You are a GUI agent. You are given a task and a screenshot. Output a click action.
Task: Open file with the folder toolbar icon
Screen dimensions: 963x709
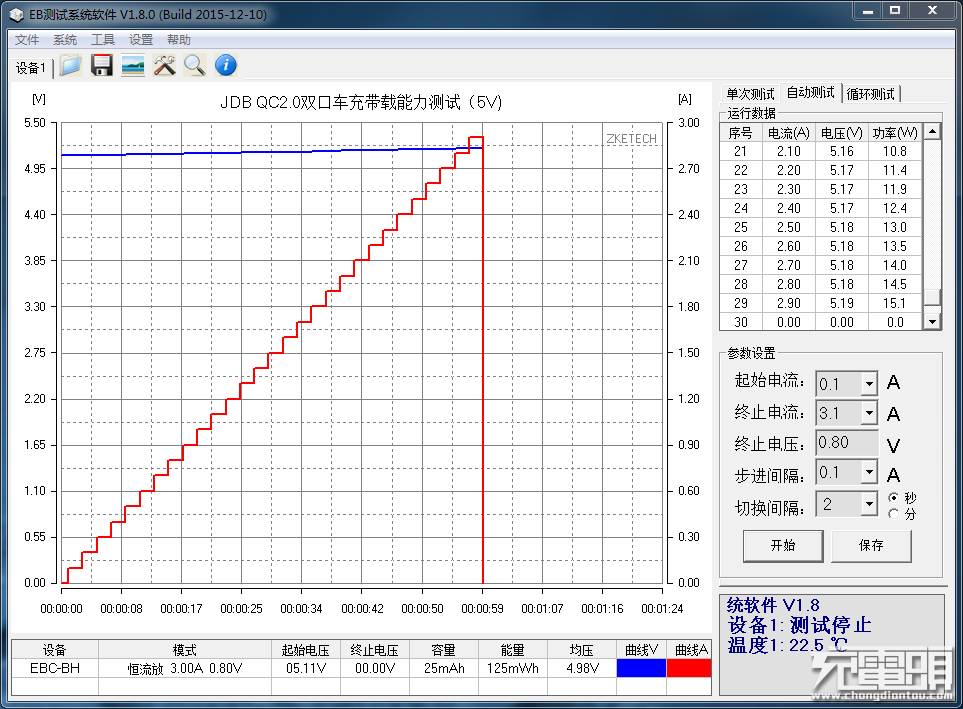point(71,65)
